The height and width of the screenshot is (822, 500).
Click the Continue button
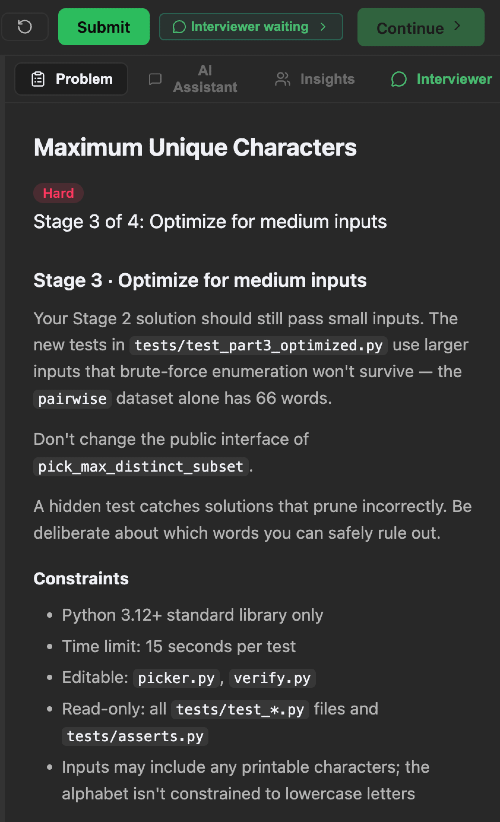tap(421, 27)
